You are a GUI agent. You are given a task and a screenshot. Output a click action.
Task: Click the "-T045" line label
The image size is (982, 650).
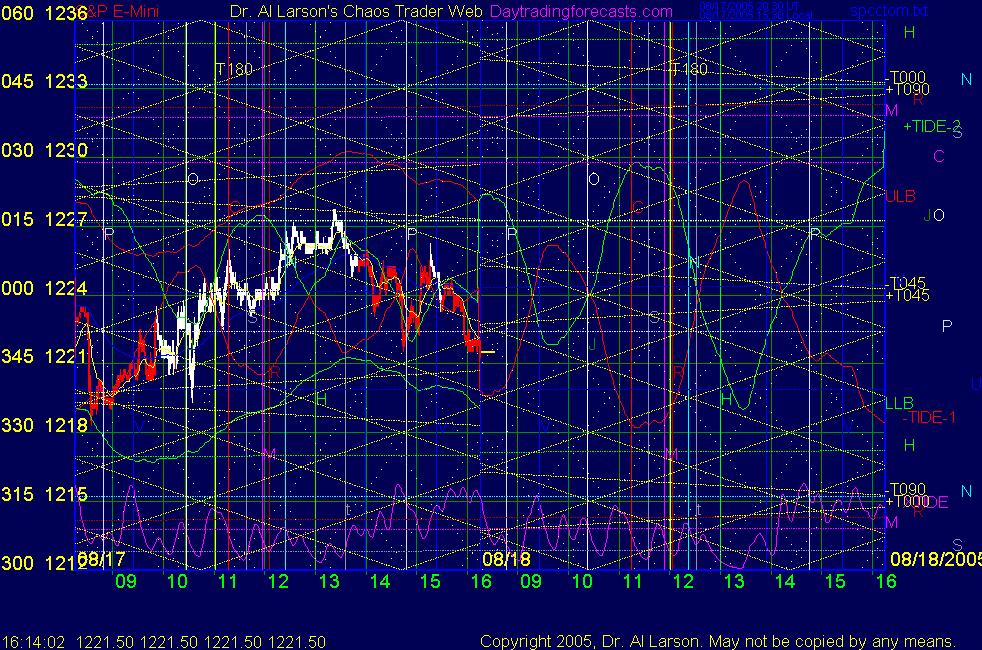906,283
